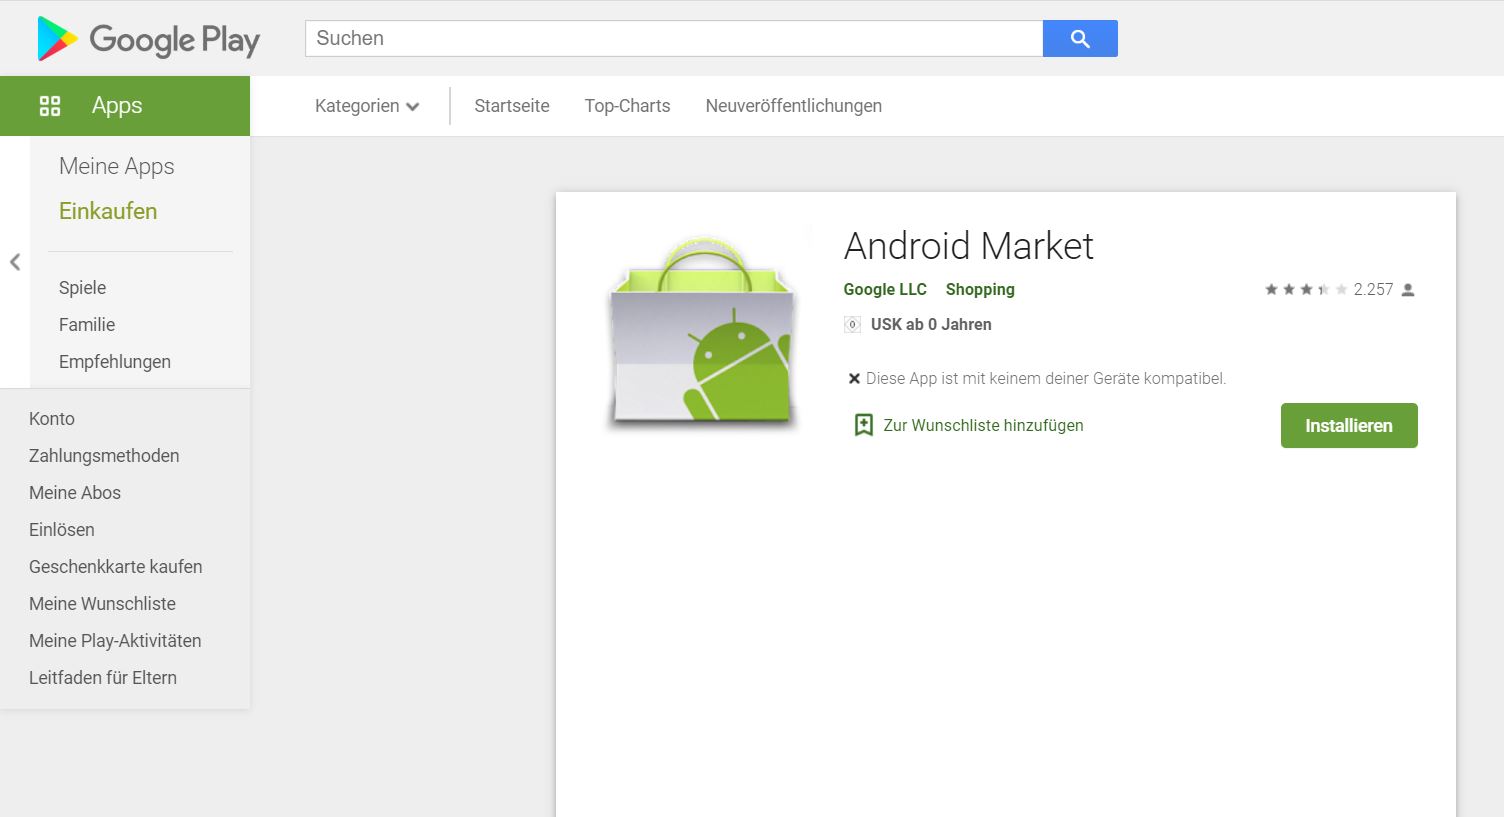Click the blue search magnifier button
This screenshot has width=1504, height=817.
pyautogui.click(x=1080, y=38)
